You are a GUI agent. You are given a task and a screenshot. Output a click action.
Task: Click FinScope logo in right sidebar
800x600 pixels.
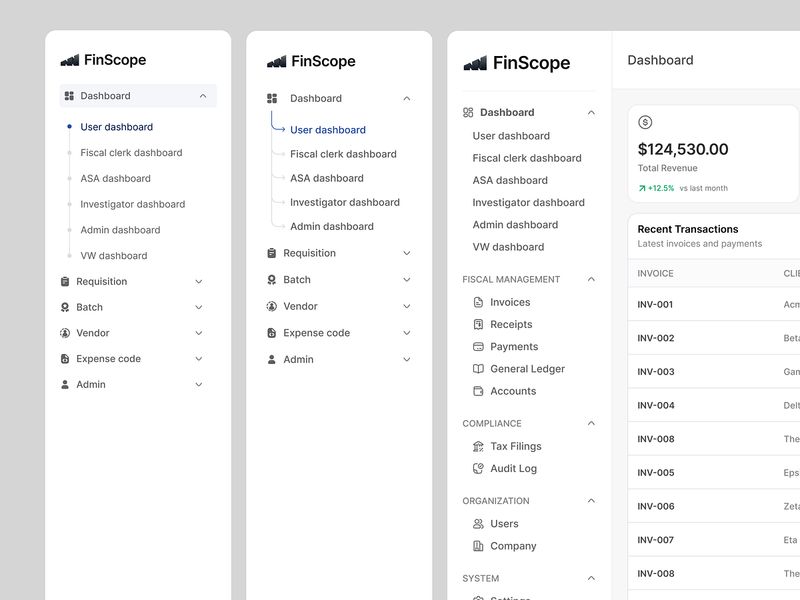click(516, 63)
